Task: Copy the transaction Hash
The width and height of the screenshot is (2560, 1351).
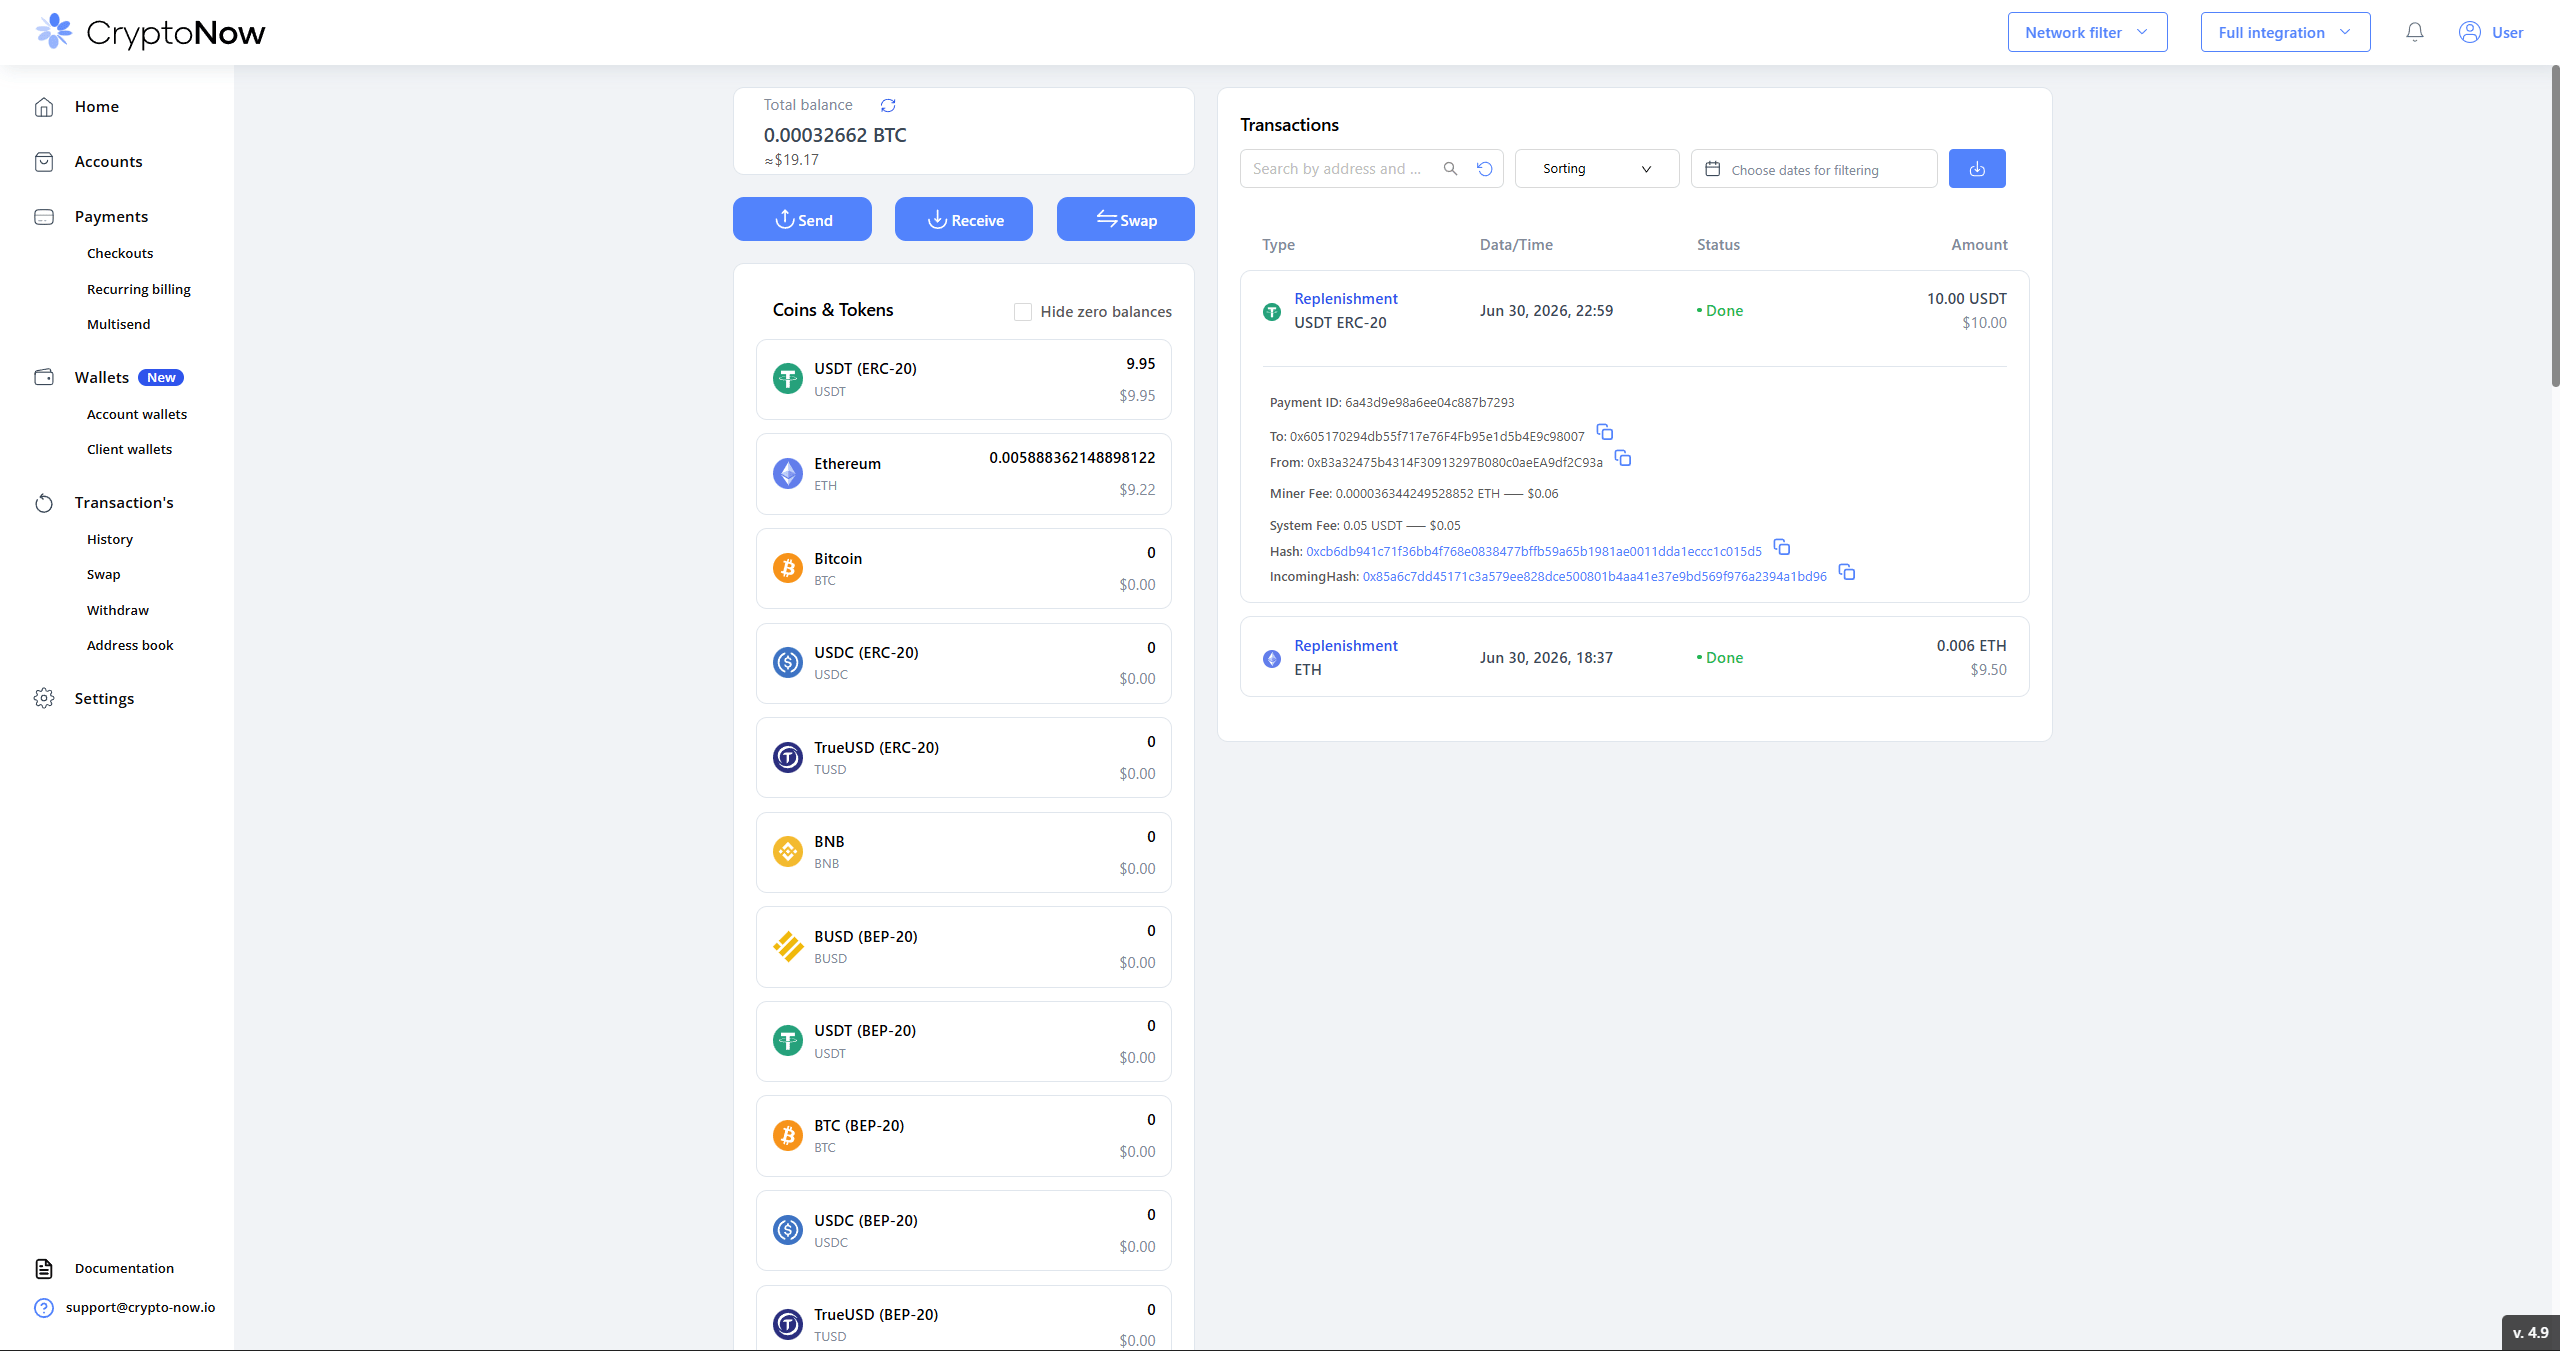Action: (x=1782, y=547)
